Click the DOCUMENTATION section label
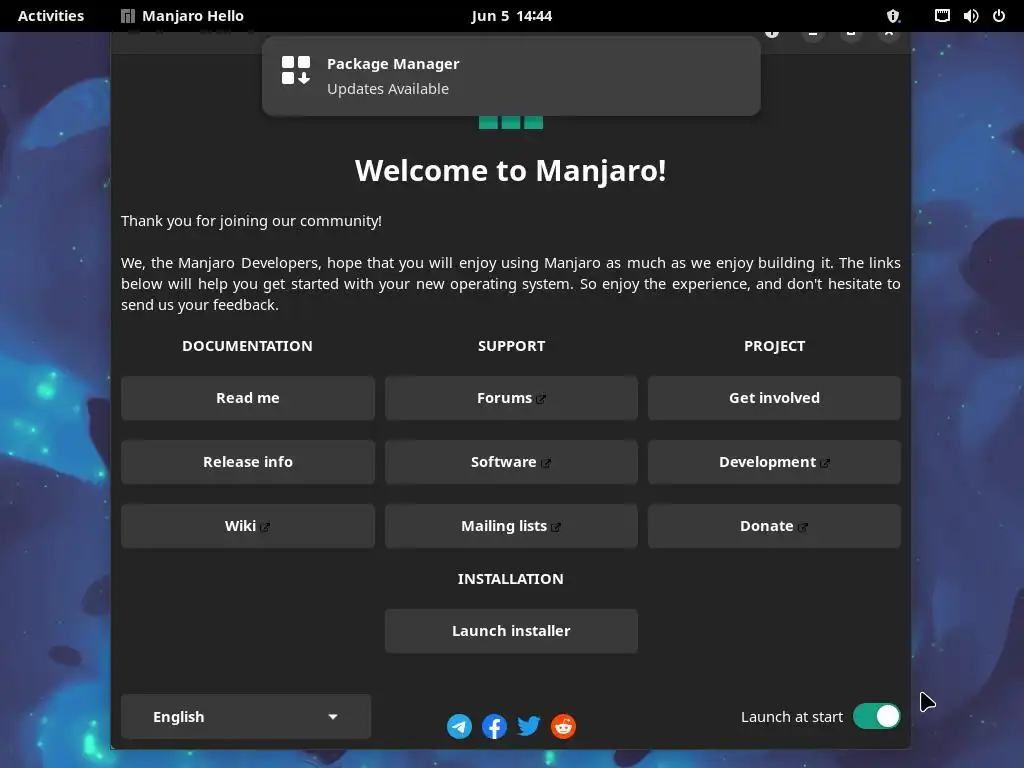 coord(247,345)
